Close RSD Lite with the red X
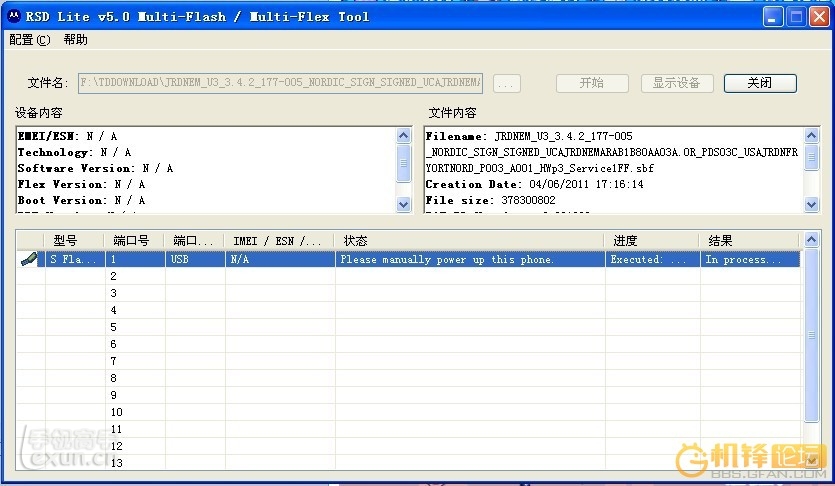This screenshot has width=835, height=486. pos(820,17)
